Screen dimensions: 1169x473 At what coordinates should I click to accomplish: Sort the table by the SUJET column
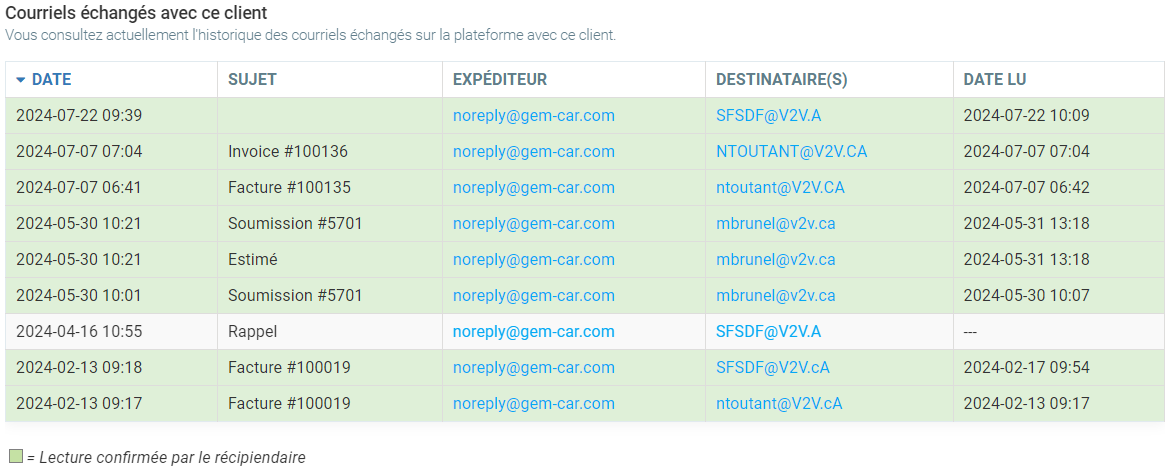(x=252, y=80)
